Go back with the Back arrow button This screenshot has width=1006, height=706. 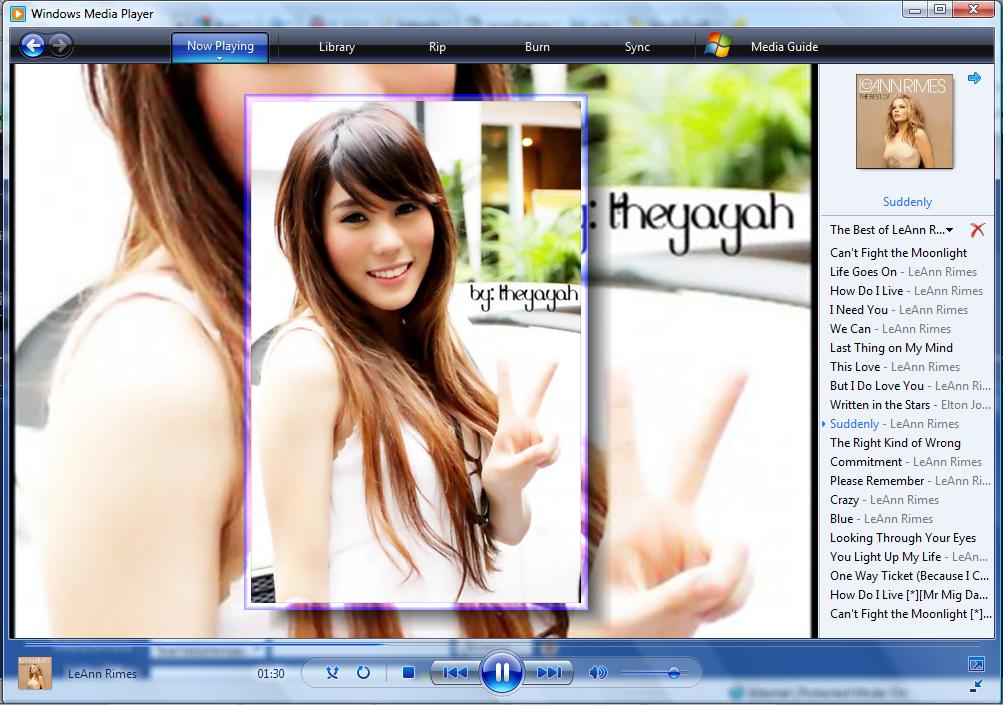tap(32, 46)
